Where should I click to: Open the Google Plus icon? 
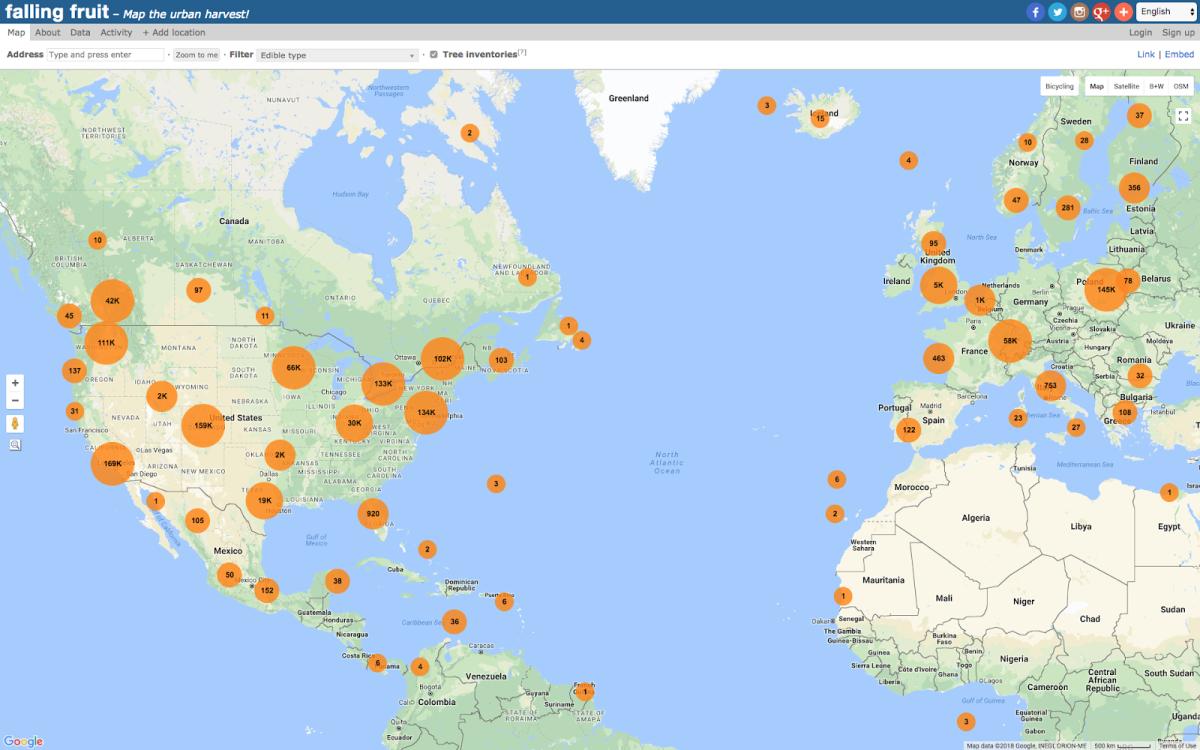click(x=1101, y=12)
